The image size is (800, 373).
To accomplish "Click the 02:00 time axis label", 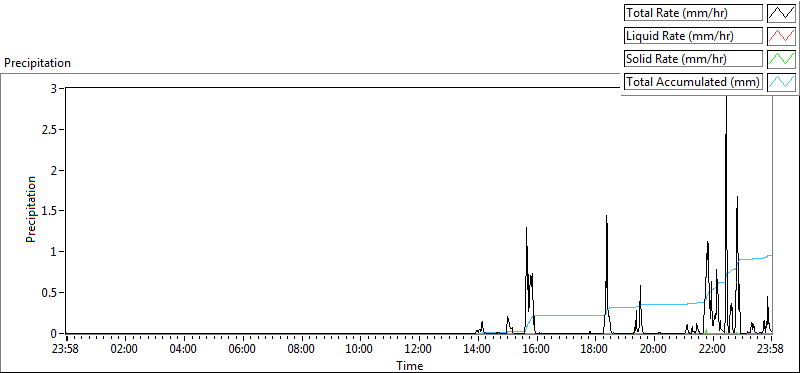I will point(124,350).
